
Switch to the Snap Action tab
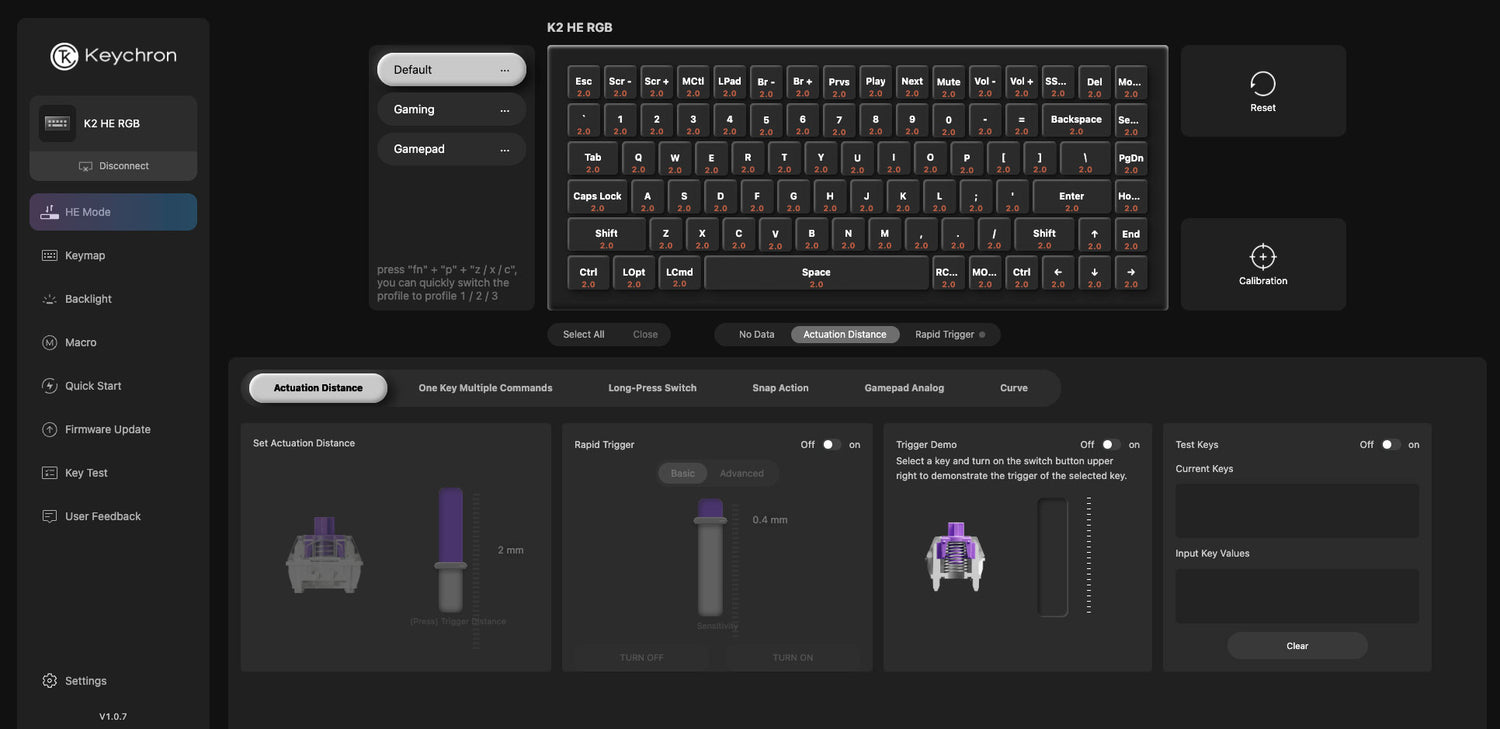coord(780,388)
